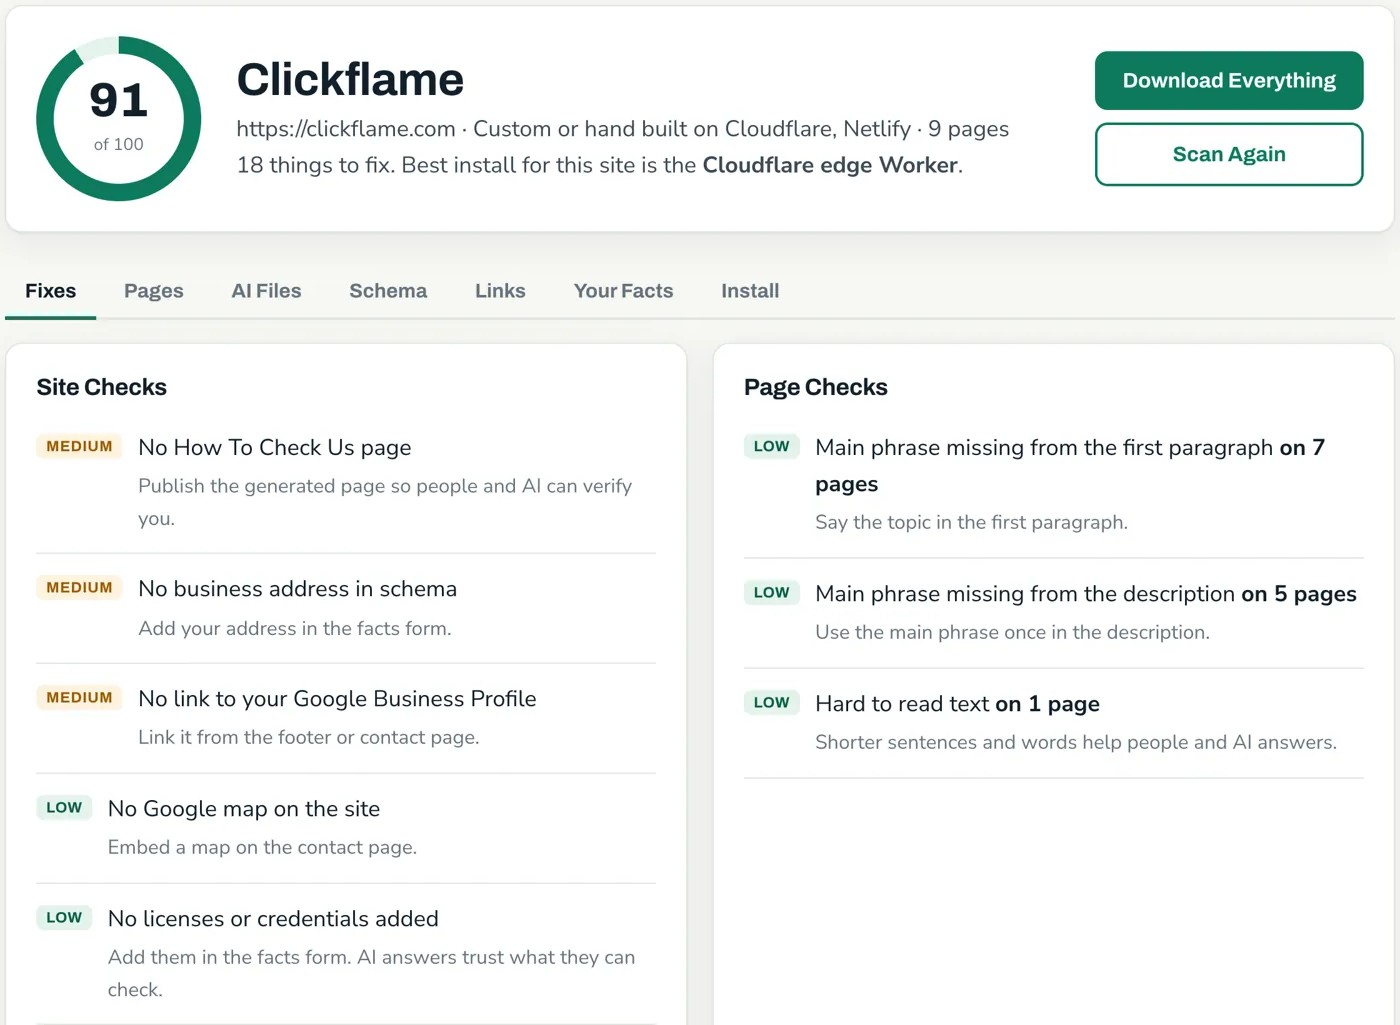Click Main phrase missing from first paragraph item
The height and width of the screenshot is (1025, 1400).
(1070, 466)
